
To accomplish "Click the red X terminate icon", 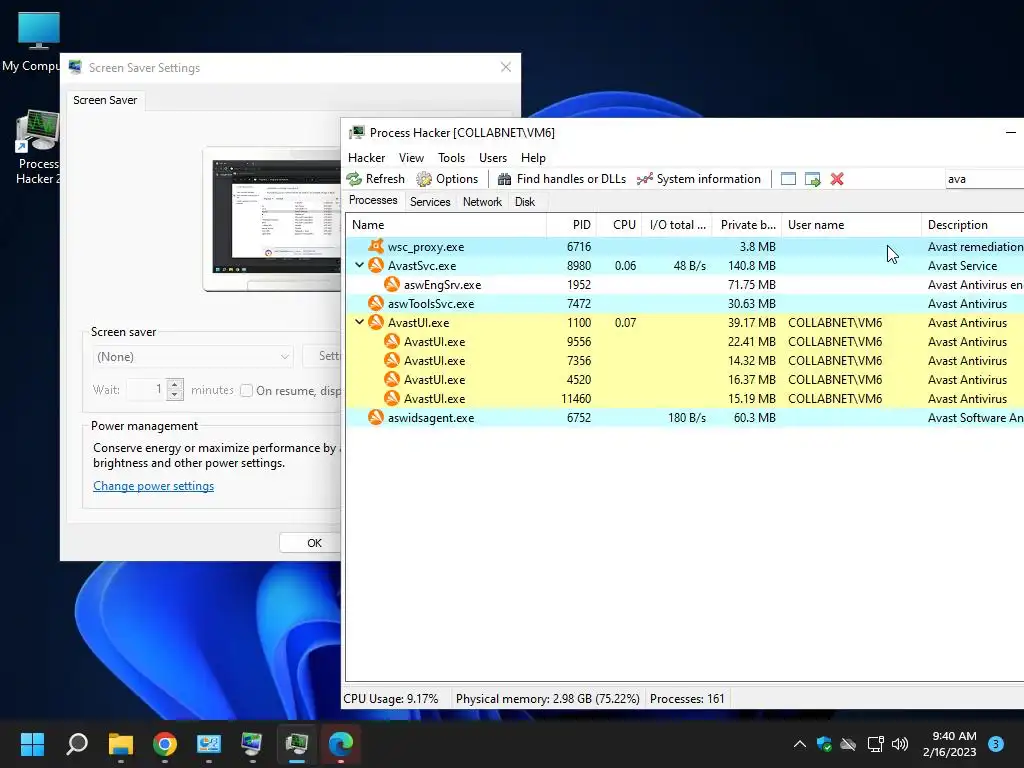I will [837, 179].
